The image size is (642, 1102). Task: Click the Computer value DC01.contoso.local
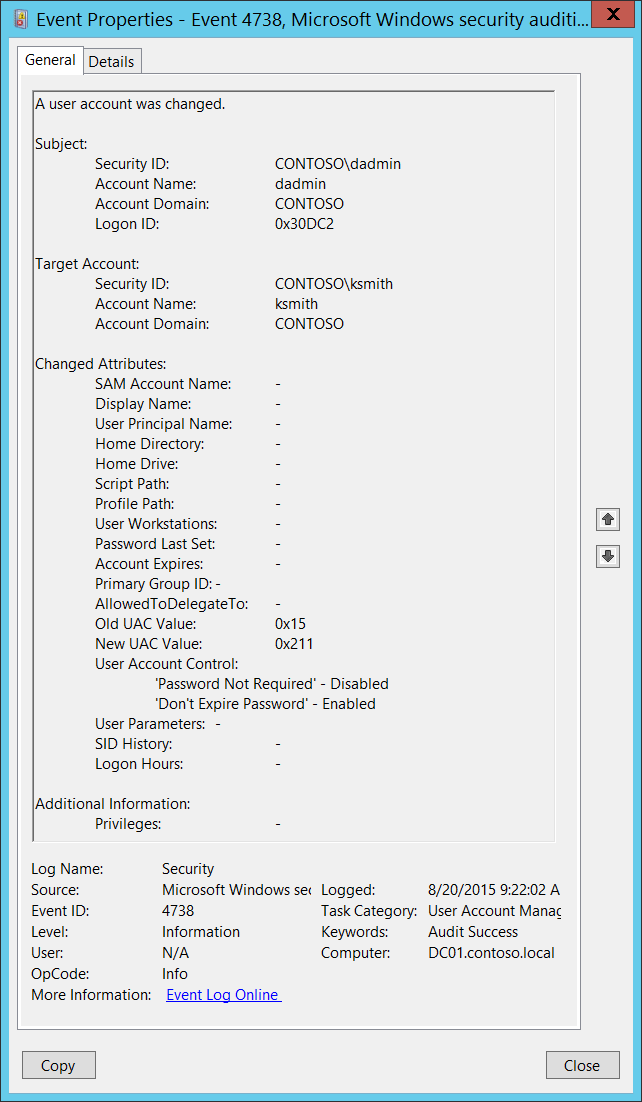[491, 953]
